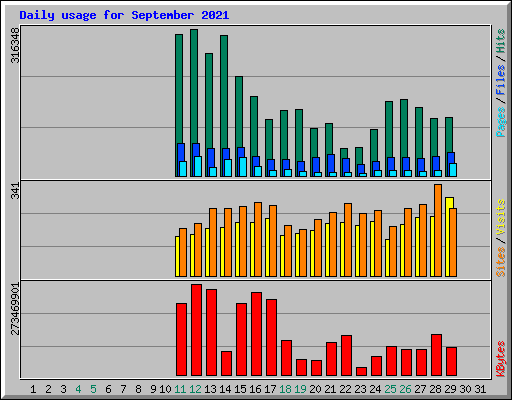Click the 341 axis value
The height and width of the screenshot is (400, 512).
click(x=15, y=191)
